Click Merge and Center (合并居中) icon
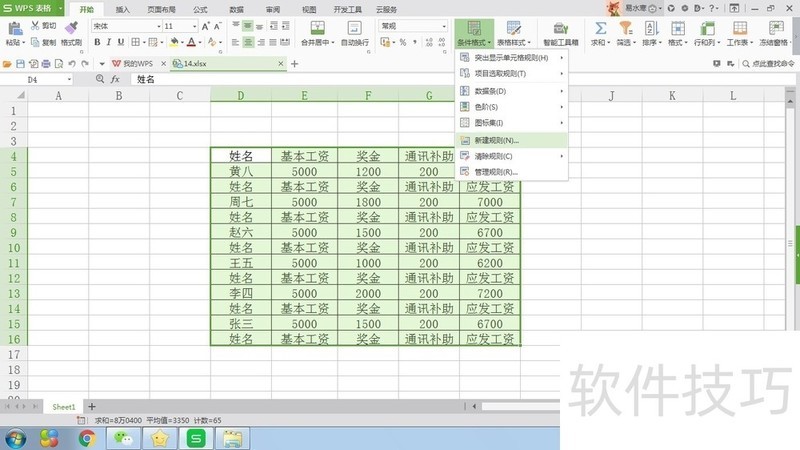 tap(317, 28)
